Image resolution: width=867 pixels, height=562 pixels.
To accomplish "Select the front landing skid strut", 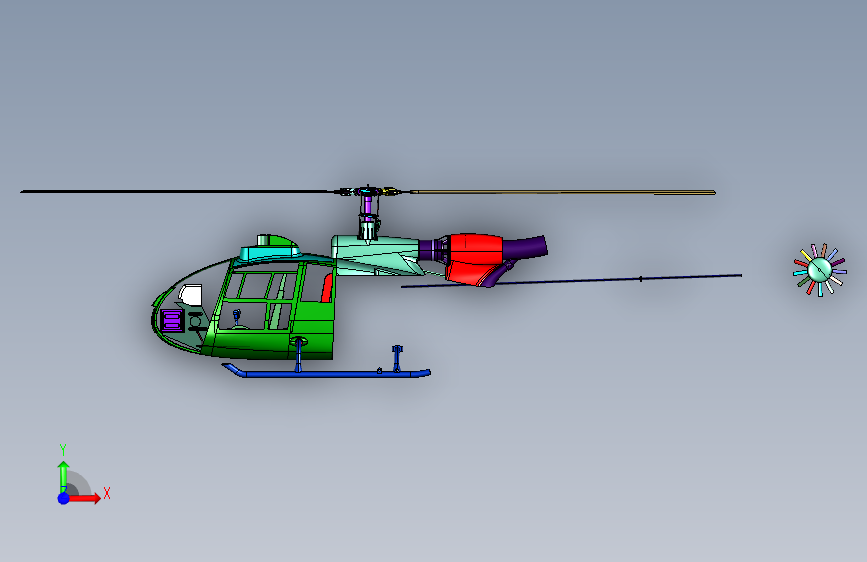I will pos(299,354).
